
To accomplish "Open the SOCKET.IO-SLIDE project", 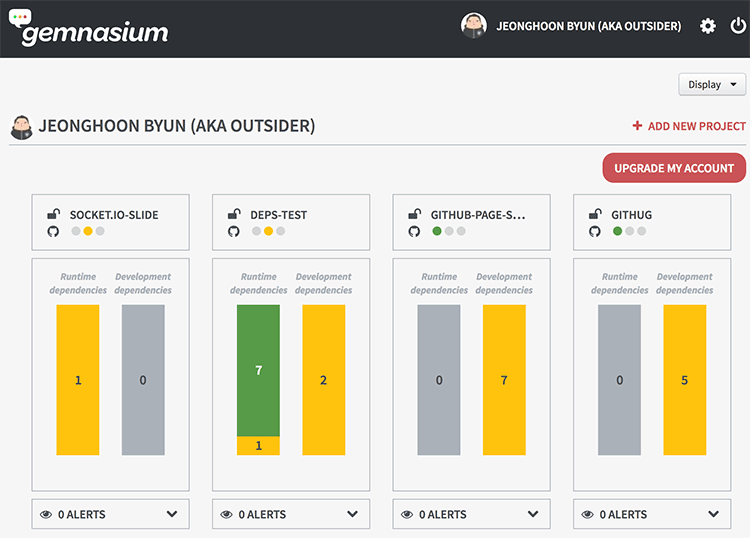I will click(x=114, y=215).
